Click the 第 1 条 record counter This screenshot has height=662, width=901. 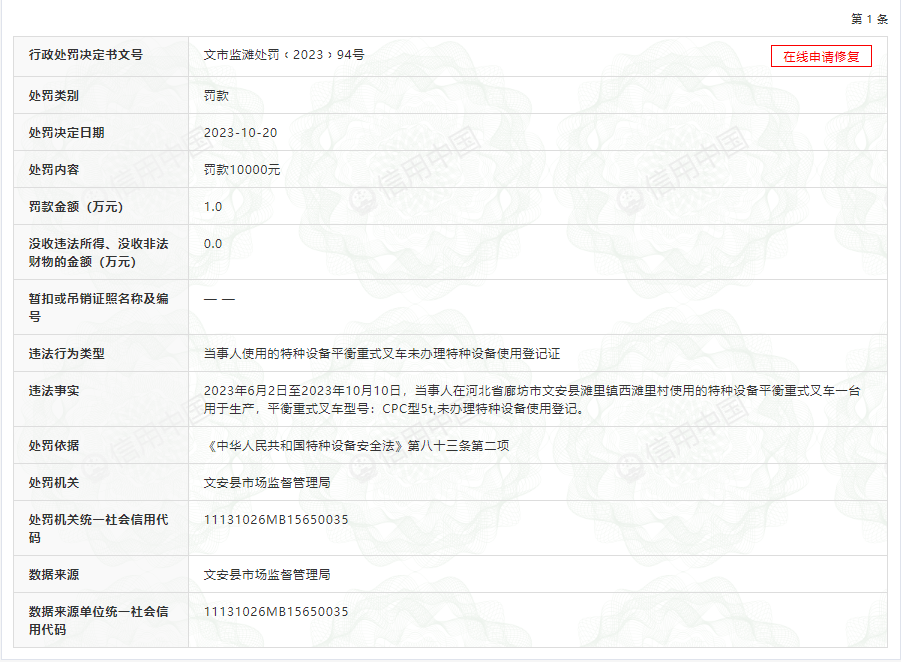pyautogui.click(x=868, y=19)
